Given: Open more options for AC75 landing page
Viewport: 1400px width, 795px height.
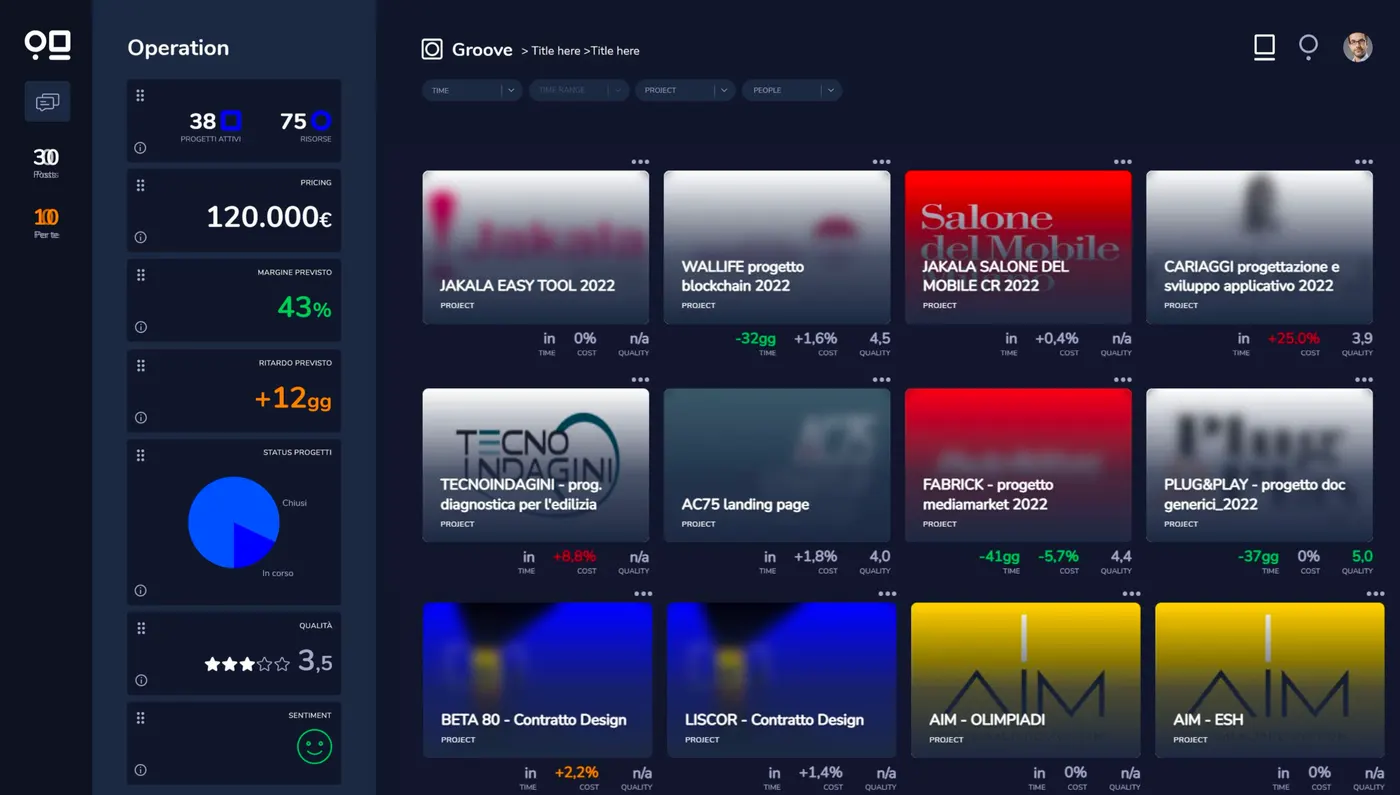Looking at the screenshot, I should (881, 380).
